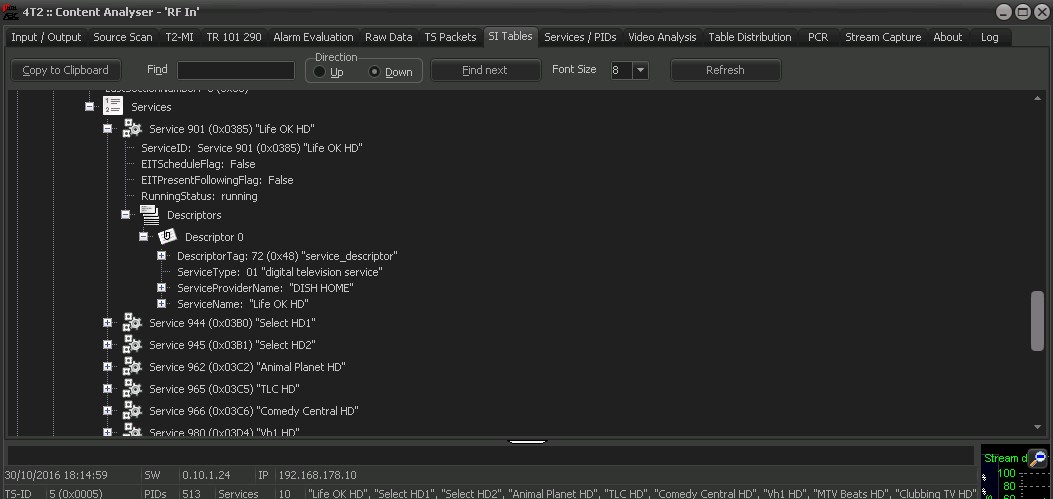
Task: Switch to TR 101 290 tab
Action: coord(234,38)
